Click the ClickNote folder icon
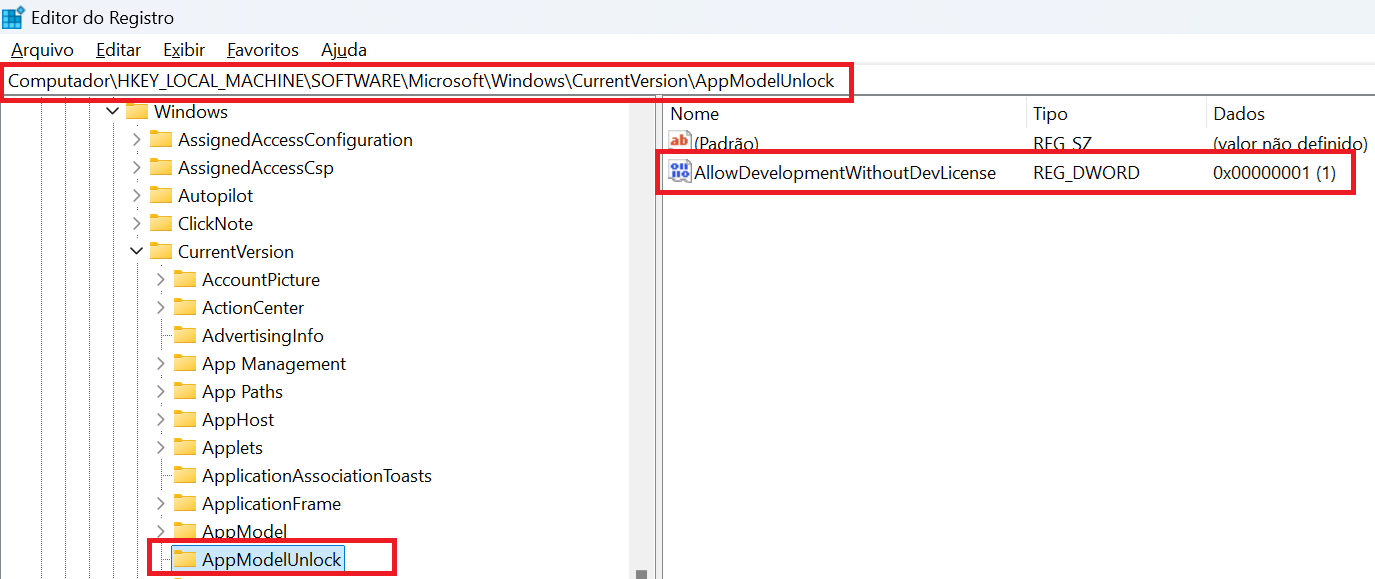This screenshot has width=1375, height=579. (161, 223)
